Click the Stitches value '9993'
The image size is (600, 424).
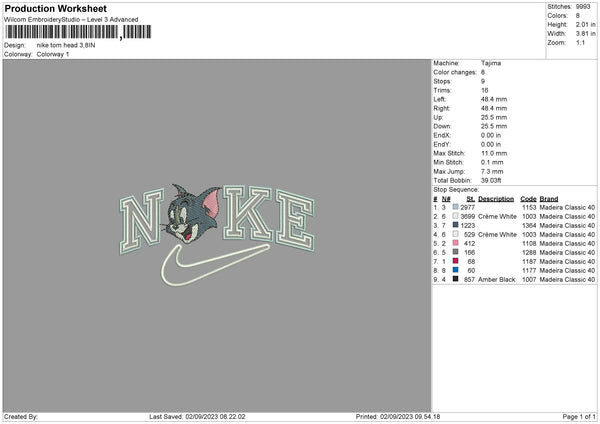tap(583, 7)
